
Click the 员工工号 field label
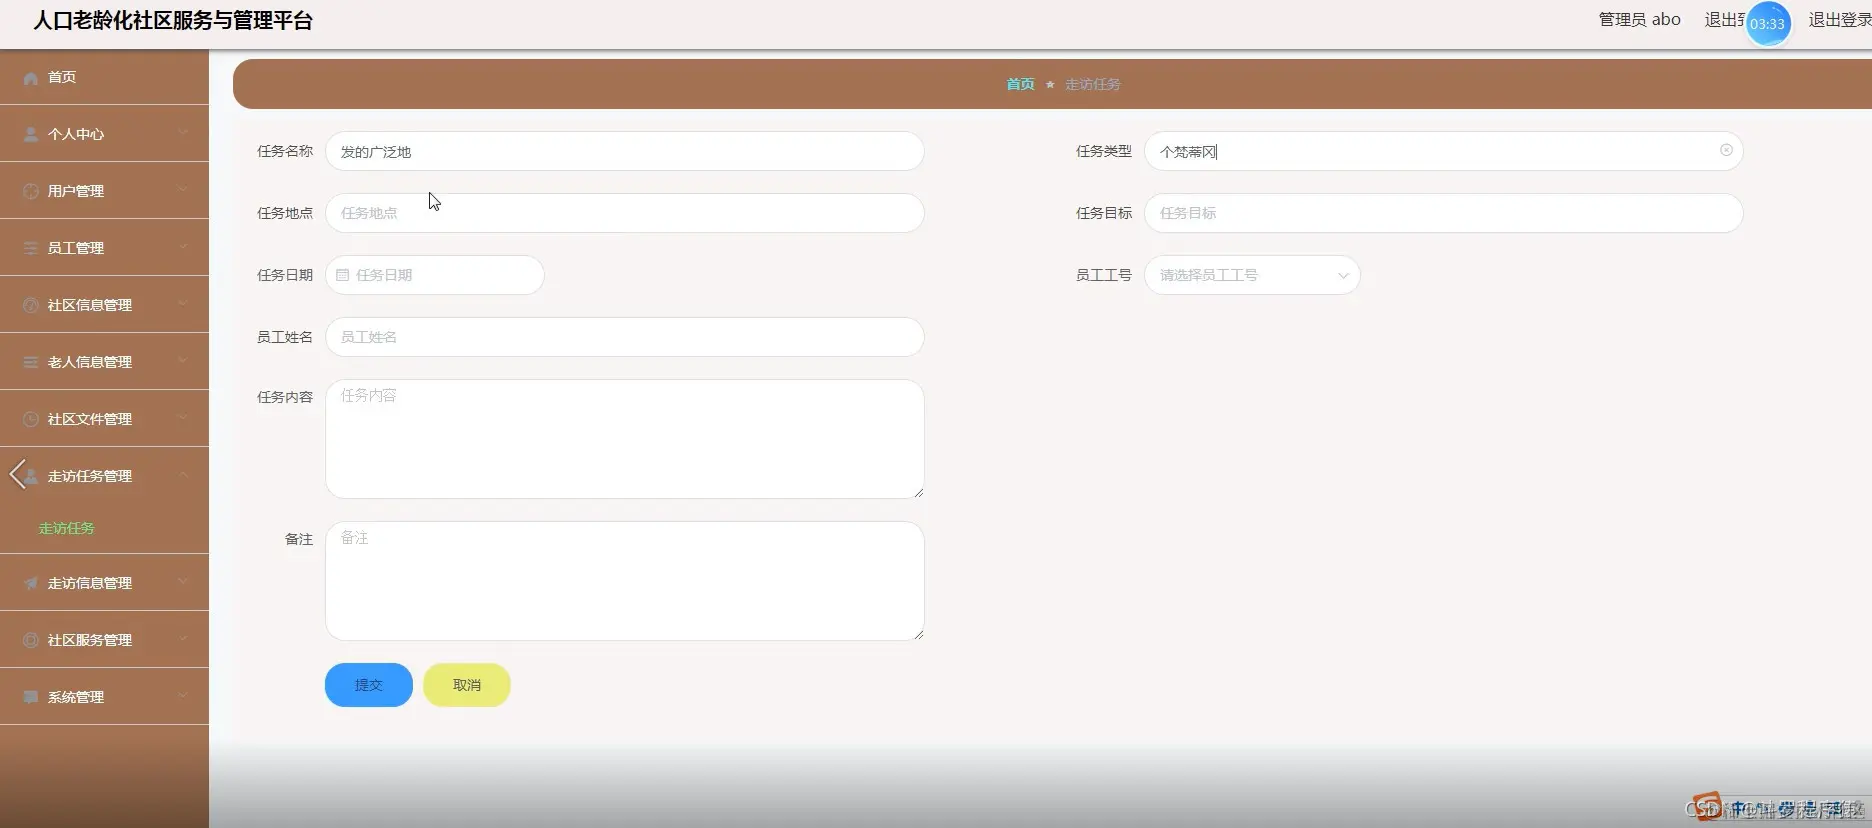(x=1104, y=275)
